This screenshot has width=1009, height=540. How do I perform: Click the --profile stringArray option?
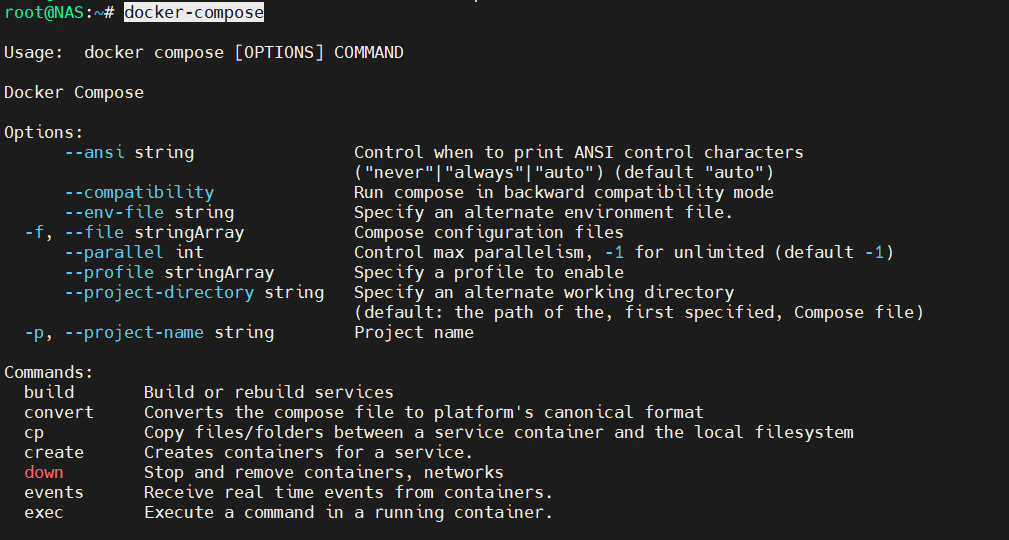pyautogui.click(x=169, y=272)
